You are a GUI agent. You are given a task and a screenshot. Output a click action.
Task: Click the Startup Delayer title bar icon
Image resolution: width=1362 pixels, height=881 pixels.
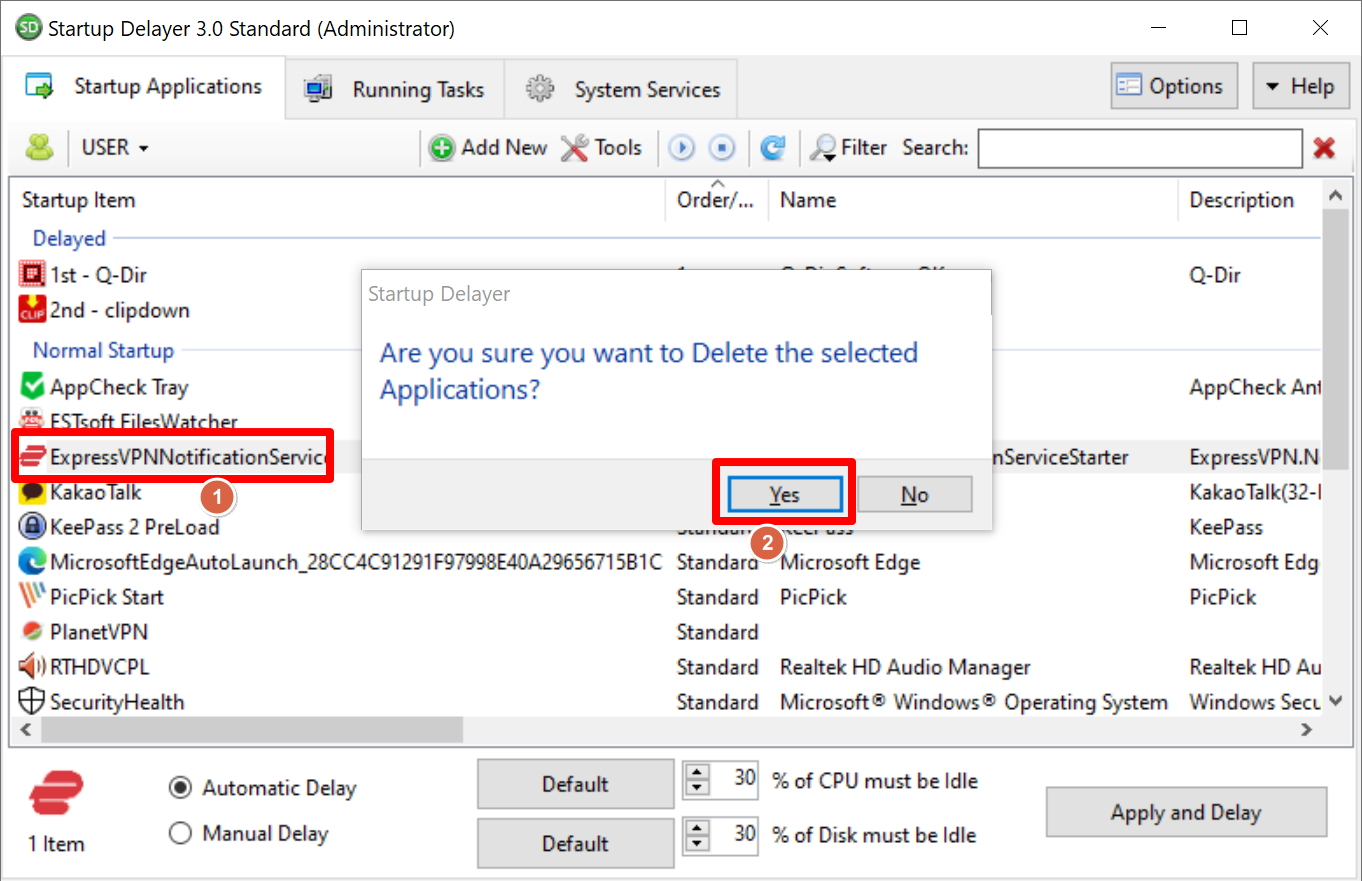pyautogui.click(x=28, y=28)
